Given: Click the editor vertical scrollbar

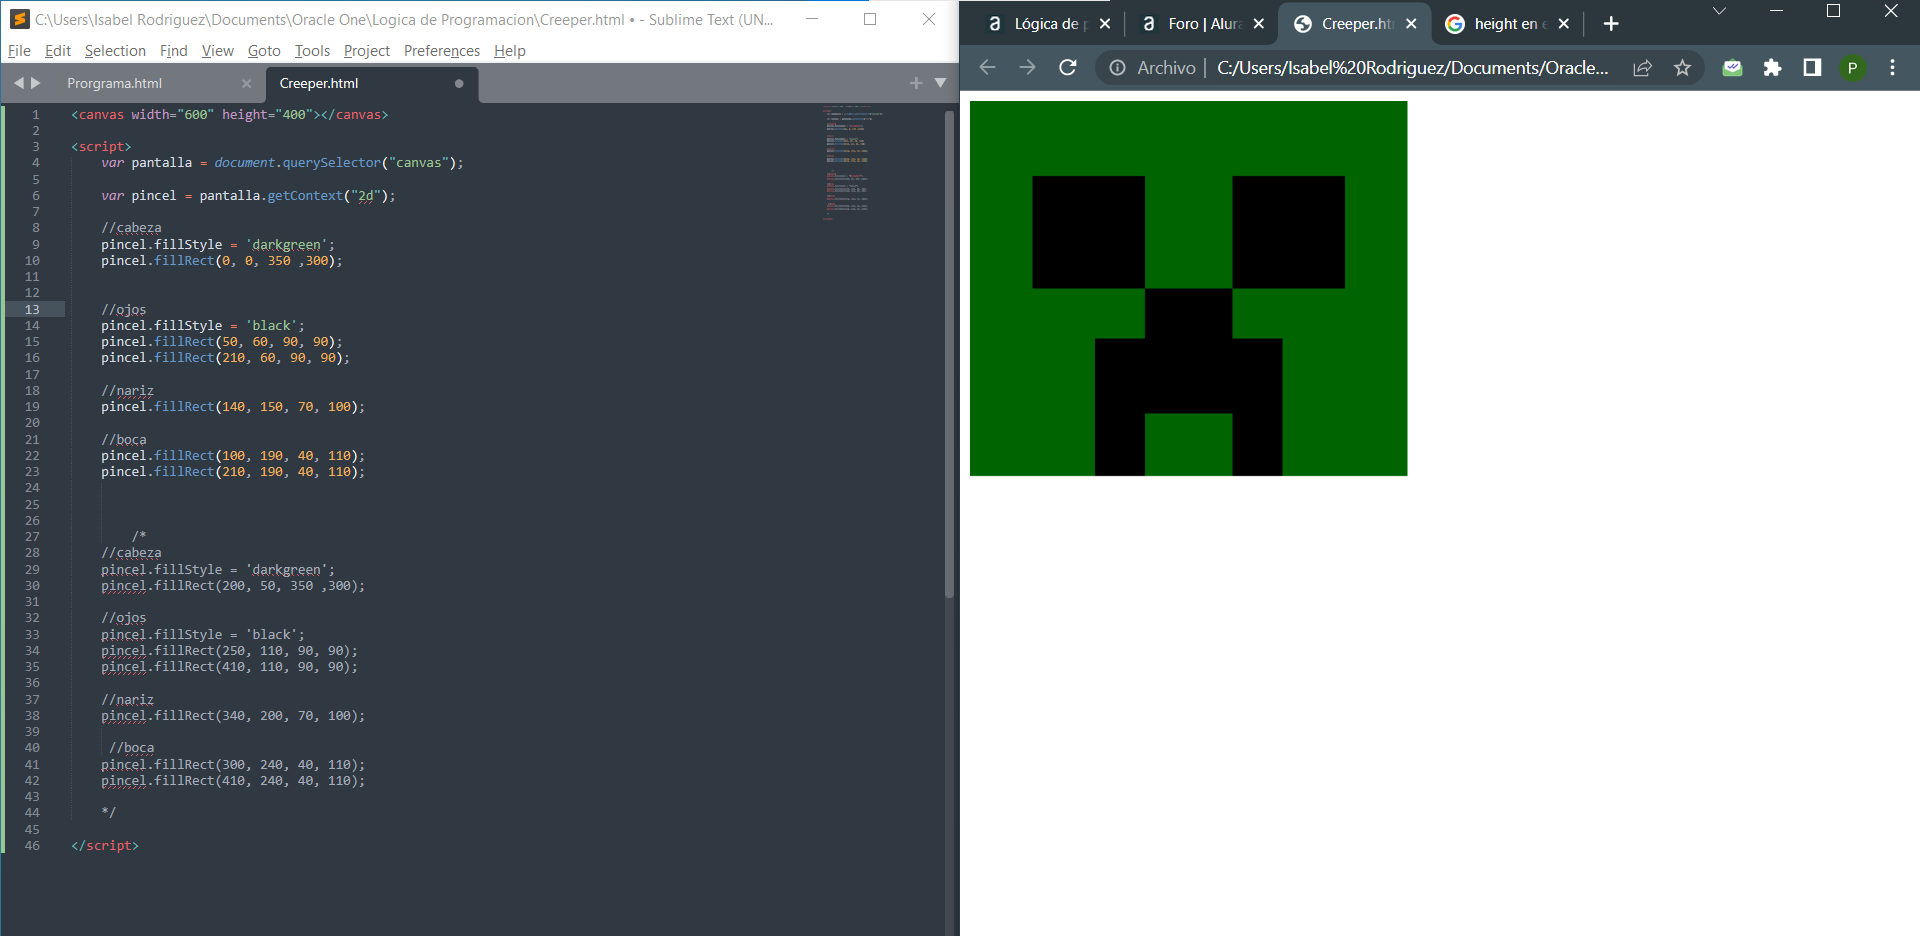Looking at the screenshot, I should pos(949,354).
